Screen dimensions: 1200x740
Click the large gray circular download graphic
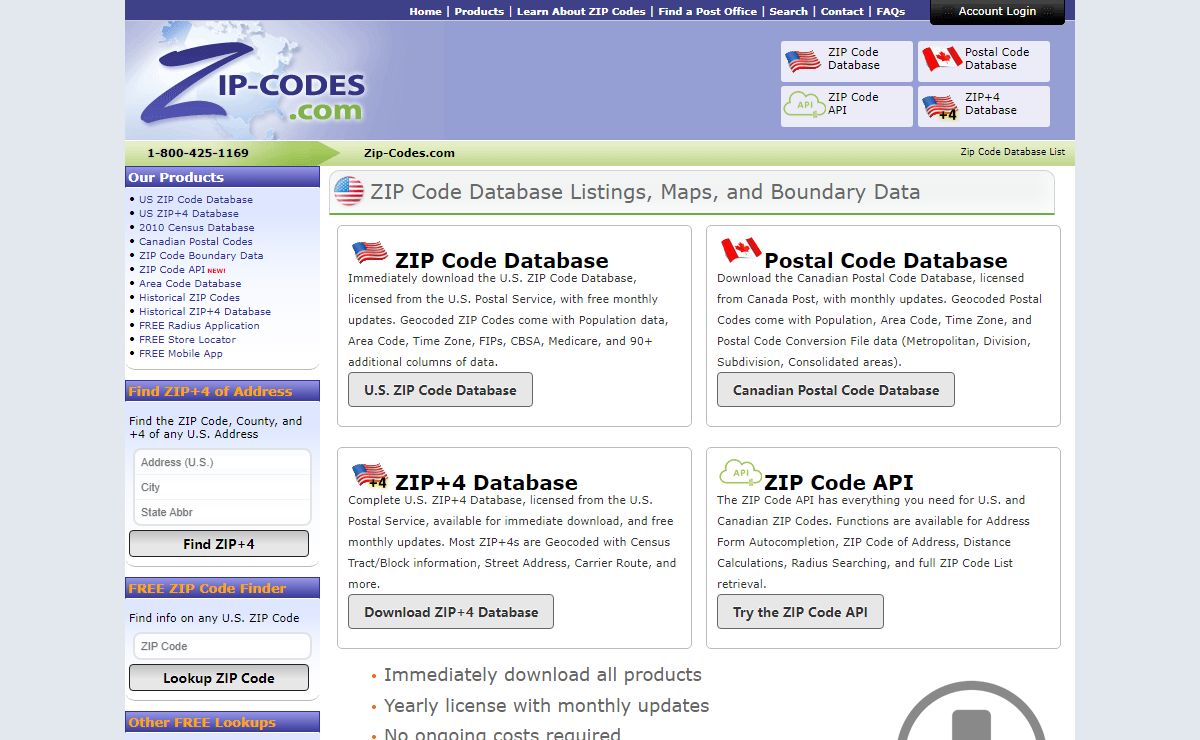971,711
